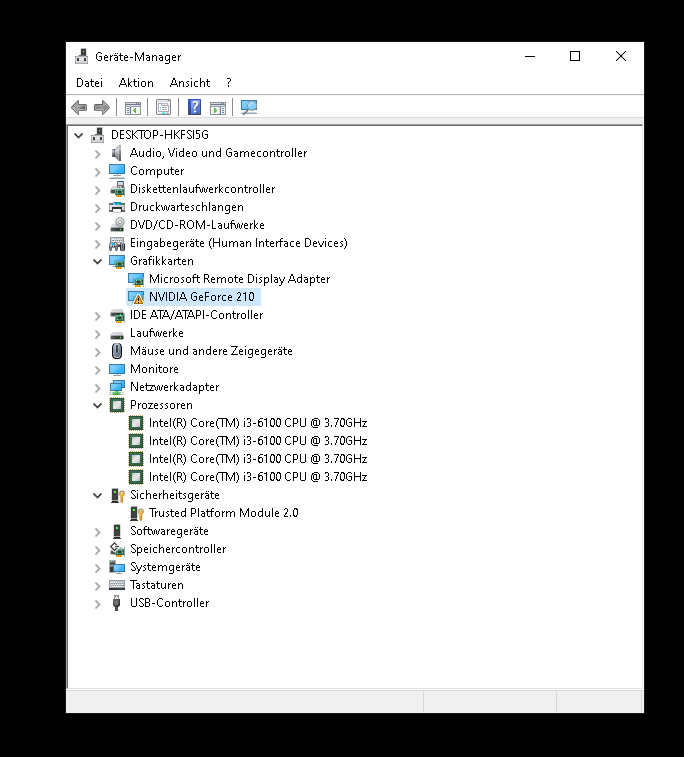Select the Speichercontroller label
The height and width of the screenshot is (757, 684).
178,549
